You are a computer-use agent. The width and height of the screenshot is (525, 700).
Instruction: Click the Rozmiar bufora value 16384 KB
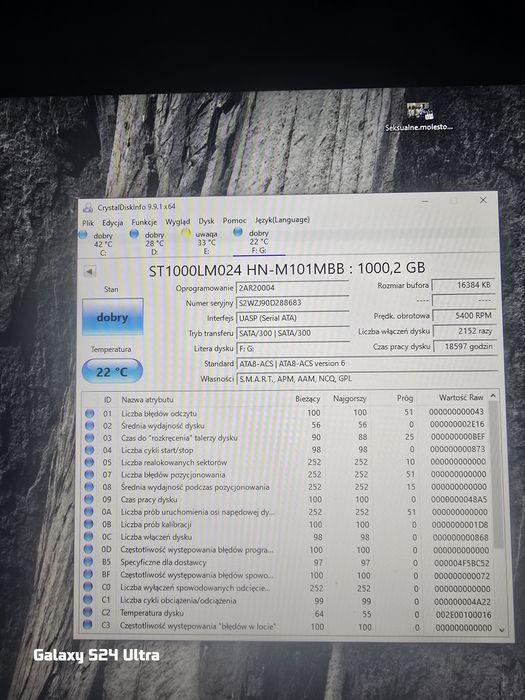(x=463, y=285)
